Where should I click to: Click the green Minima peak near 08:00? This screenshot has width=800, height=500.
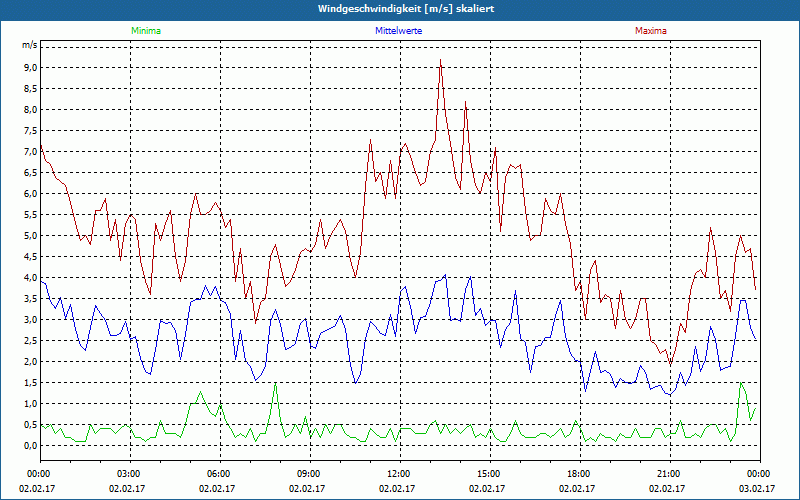tap(276, 383)
